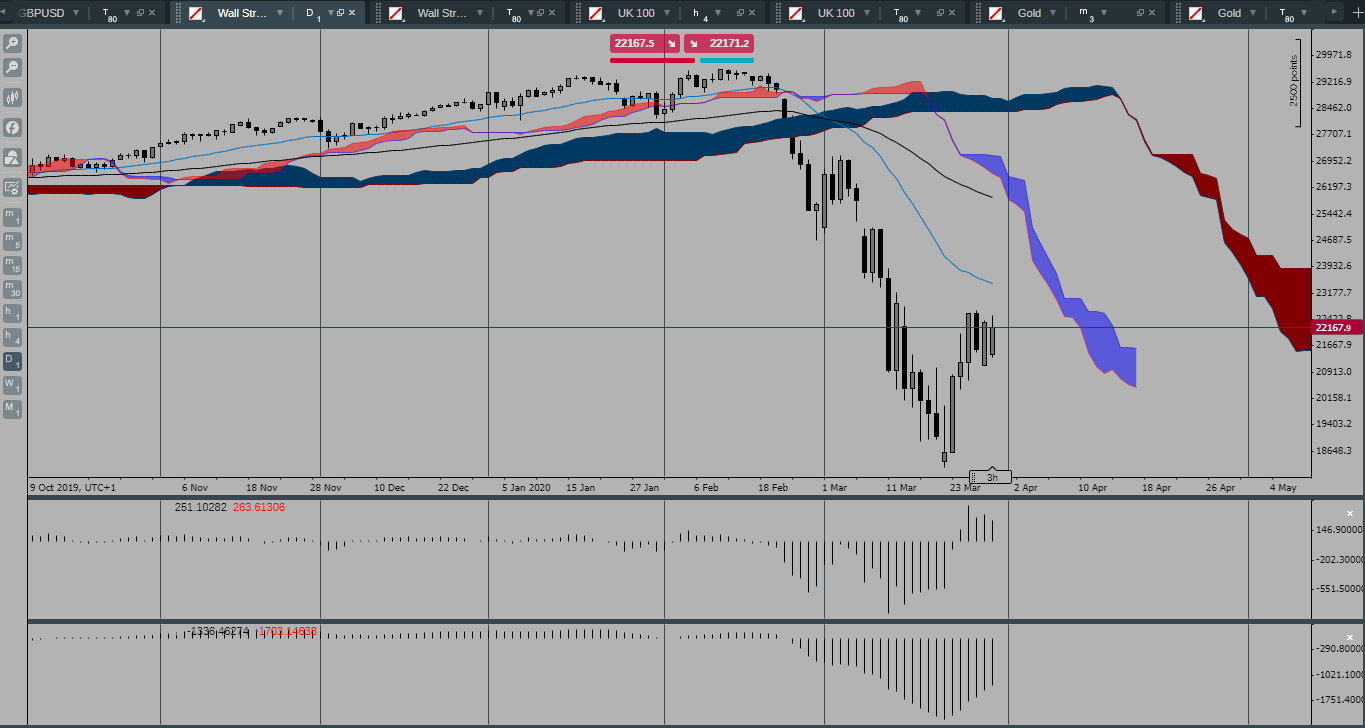Image resolution: width=1365 pixels, height=728 pixels.
Task: Open the m3 timeframe dropdown on the Gold tab
Action: point(1106,13)
